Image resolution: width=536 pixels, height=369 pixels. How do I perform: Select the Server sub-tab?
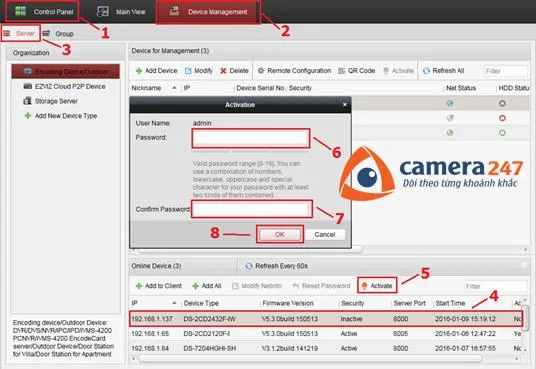click(20, 34)
